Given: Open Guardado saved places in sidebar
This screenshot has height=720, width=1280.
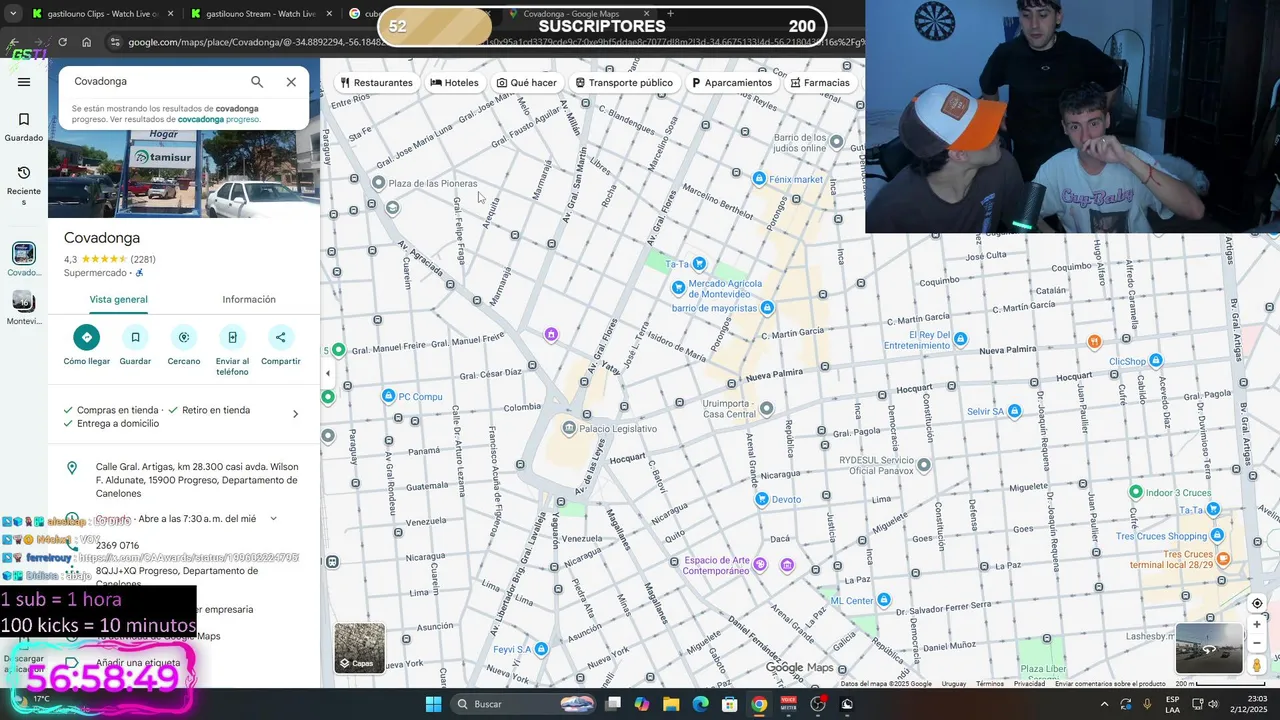Looking at the screenshot, I should [24, 127].
